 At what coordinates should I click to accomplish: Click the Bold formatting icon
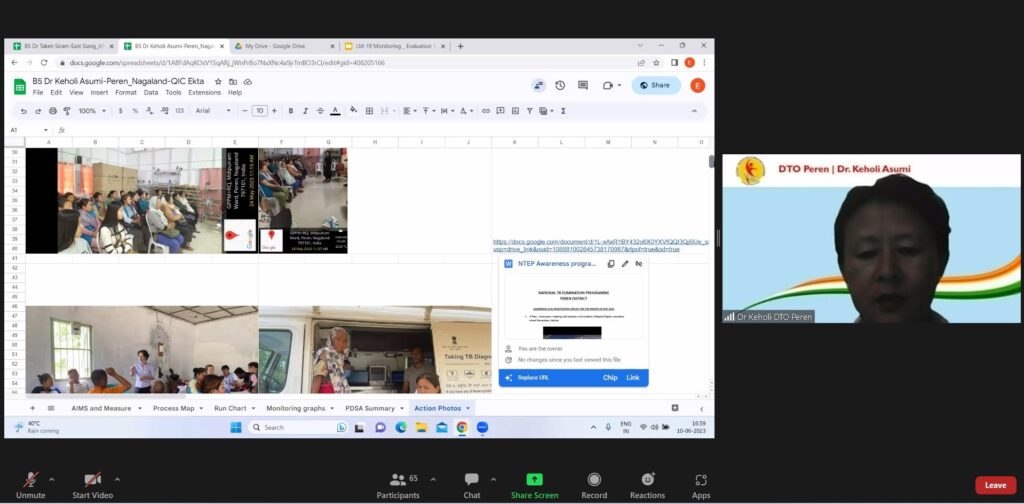290,111
